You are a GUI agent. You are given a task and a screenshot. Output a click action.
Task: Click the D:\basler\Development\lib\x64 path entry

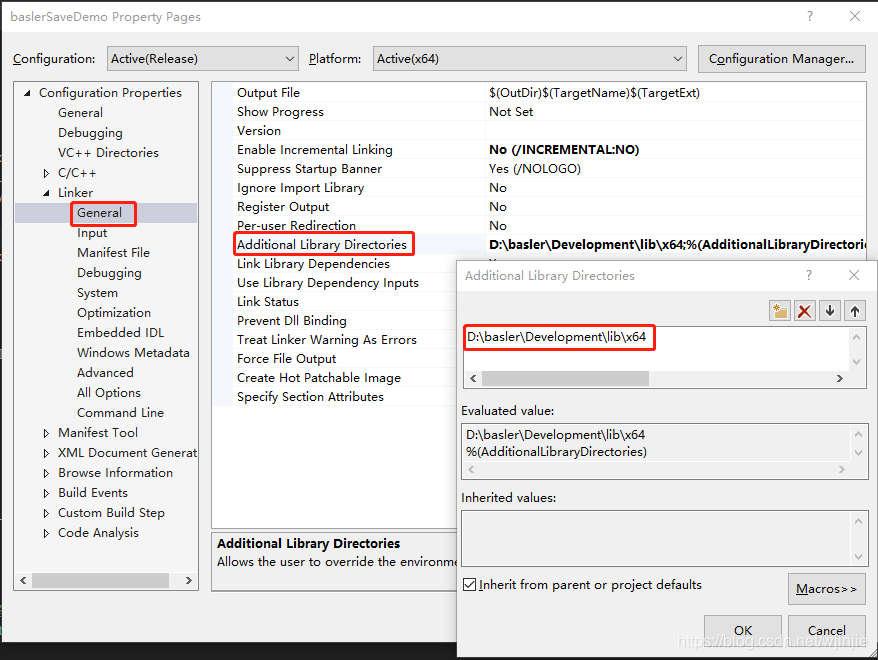click(558, 338)
